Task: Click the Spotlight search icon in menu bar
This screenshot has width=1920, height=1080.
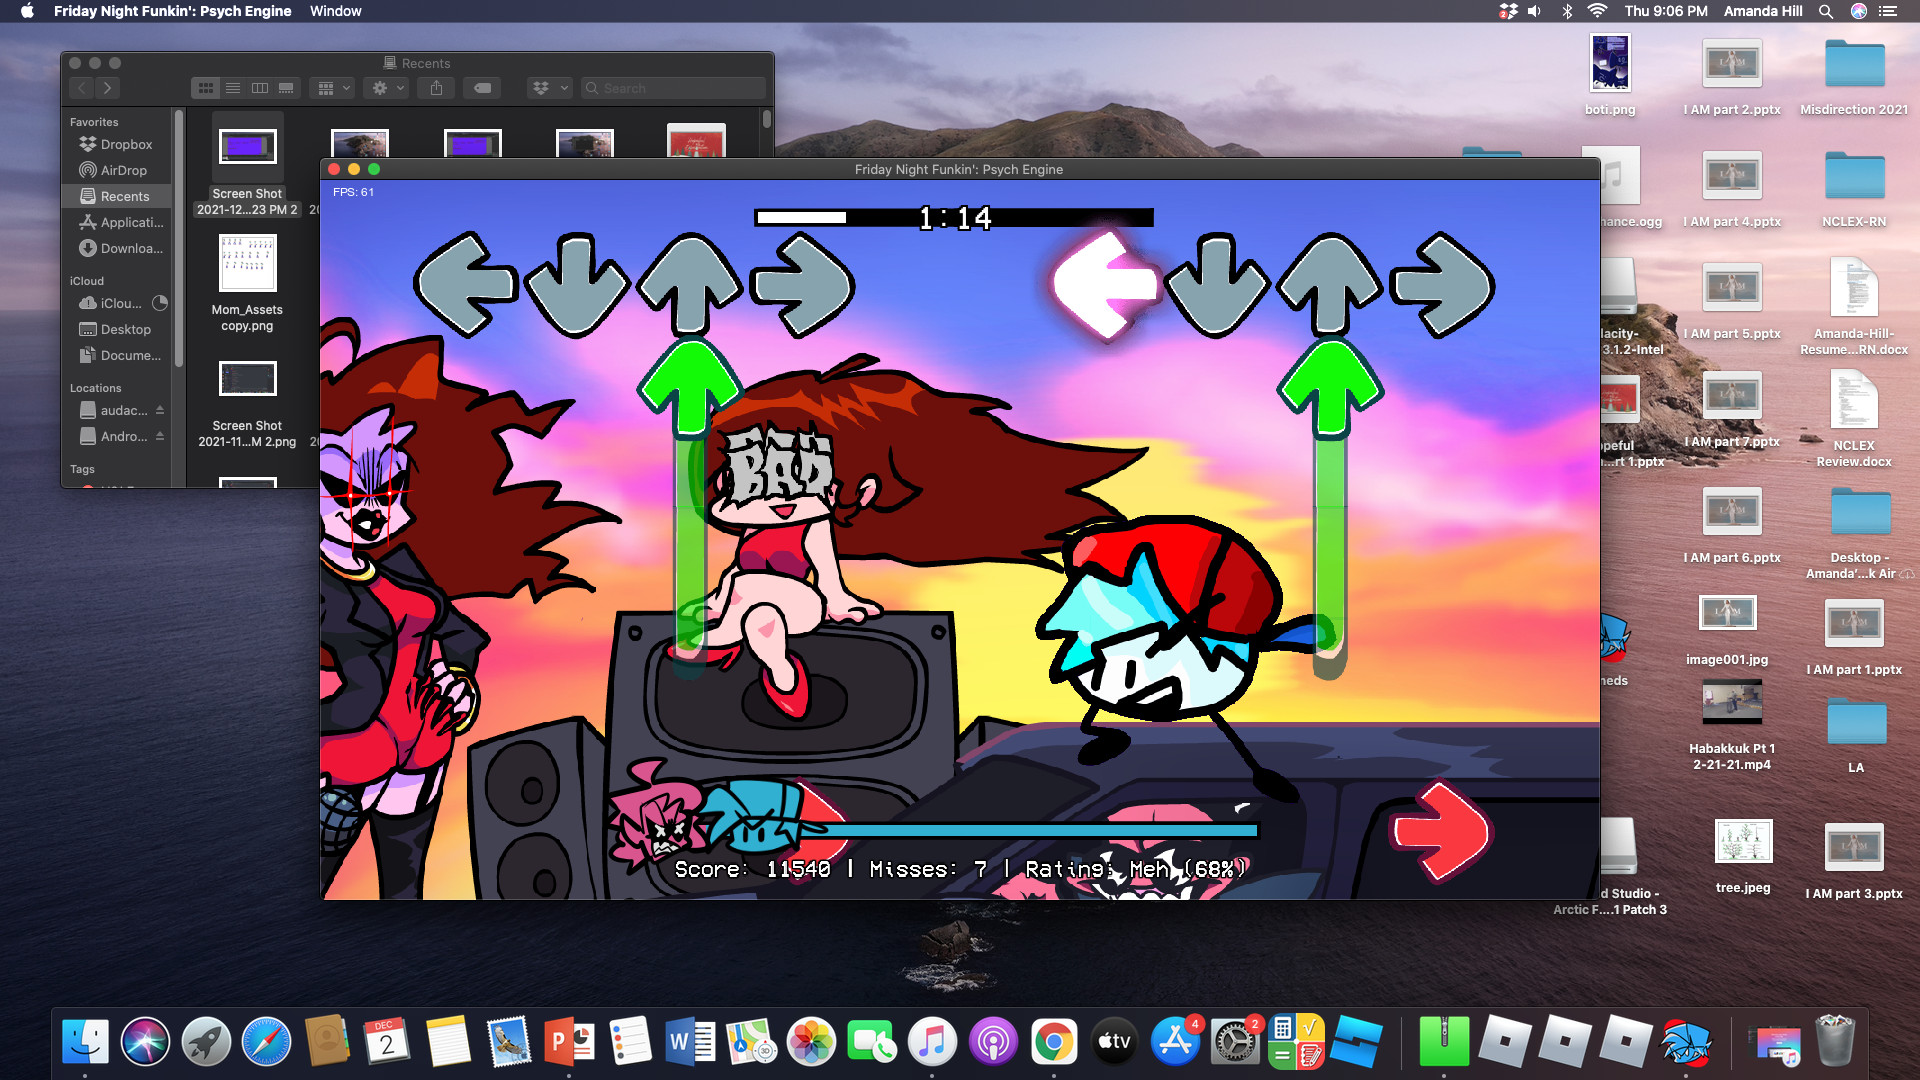Action: (x=1826, y=11)
